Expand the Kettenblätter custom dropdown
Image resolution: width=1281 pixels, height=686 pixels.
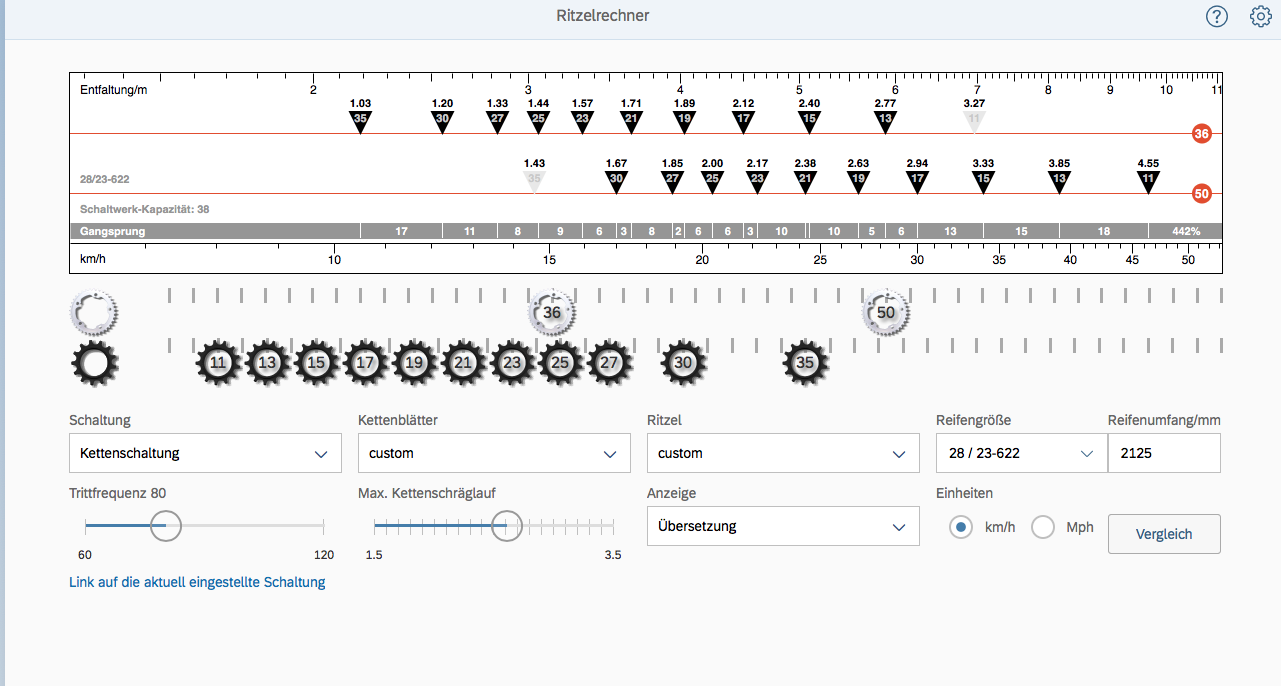(x=494, y=453)
